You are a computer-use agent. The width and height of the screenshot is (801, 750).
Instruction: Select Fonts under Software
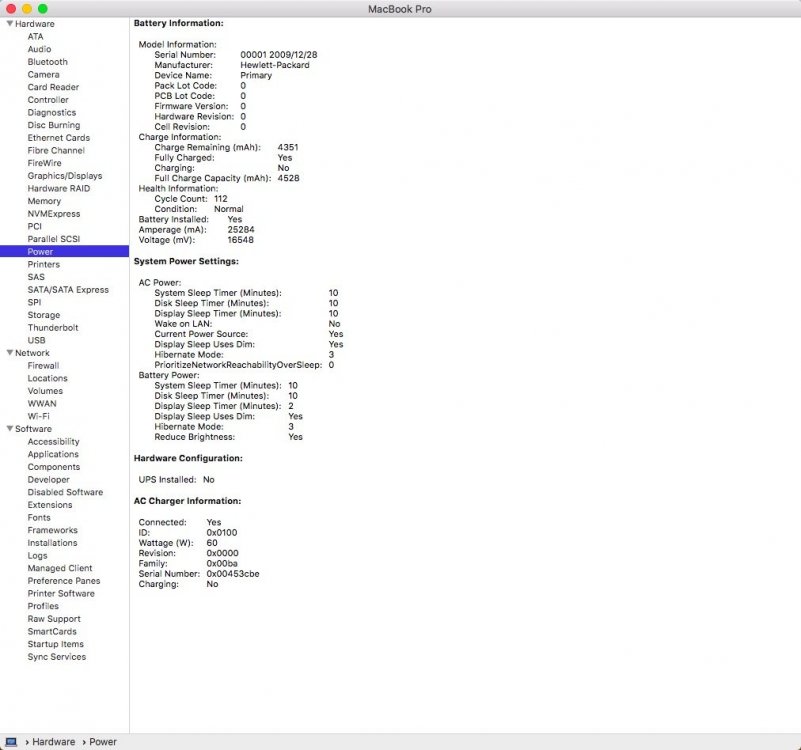(39, 518)
